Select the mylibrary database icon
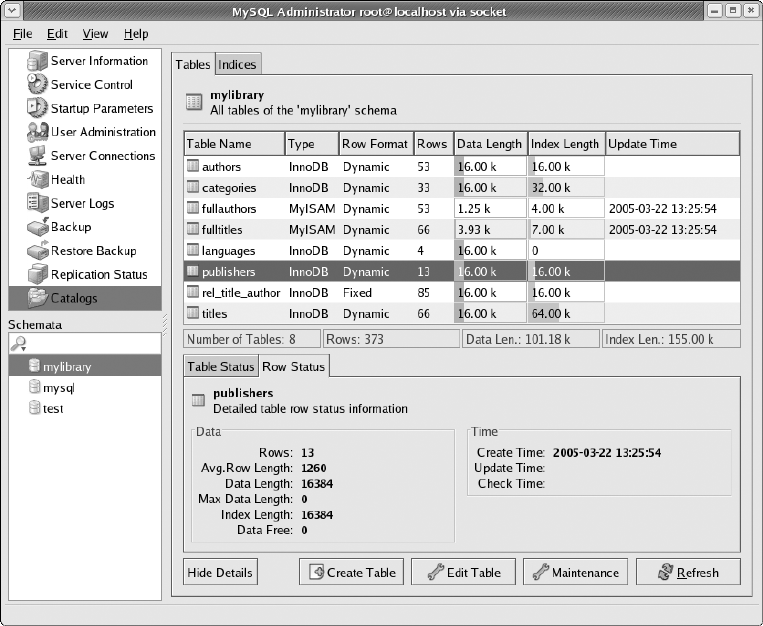The height and width of the screenshot is (626, 763). (34, 366)
